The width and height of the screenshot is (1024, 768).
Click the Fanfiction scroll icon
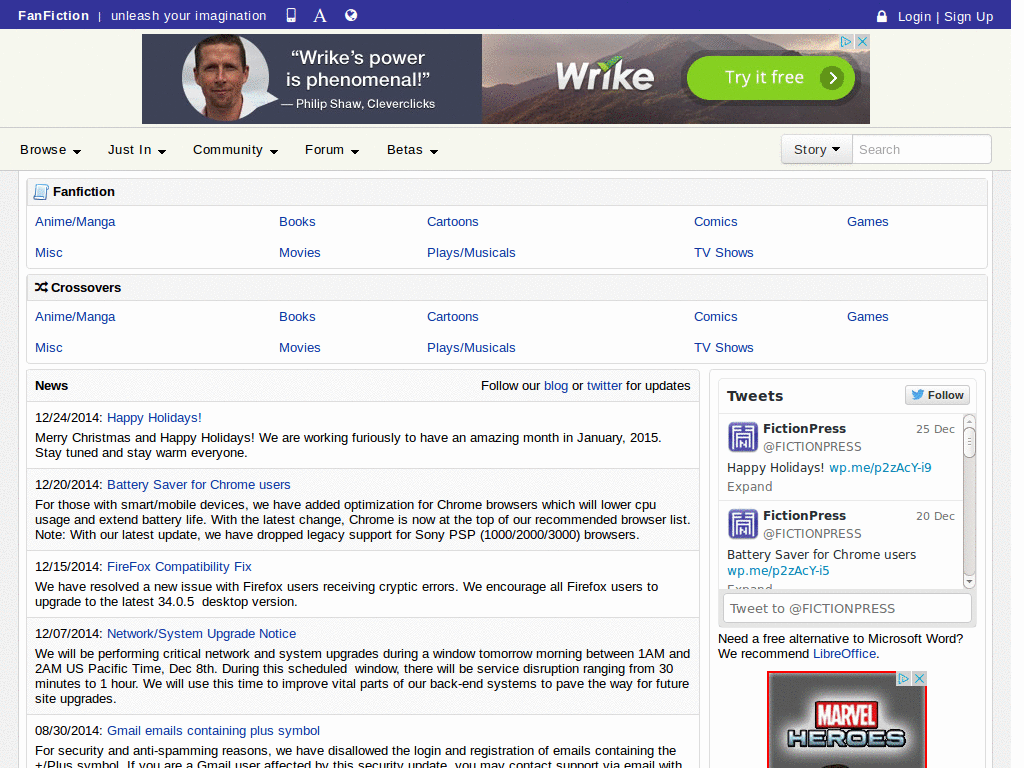coord(41,191)
